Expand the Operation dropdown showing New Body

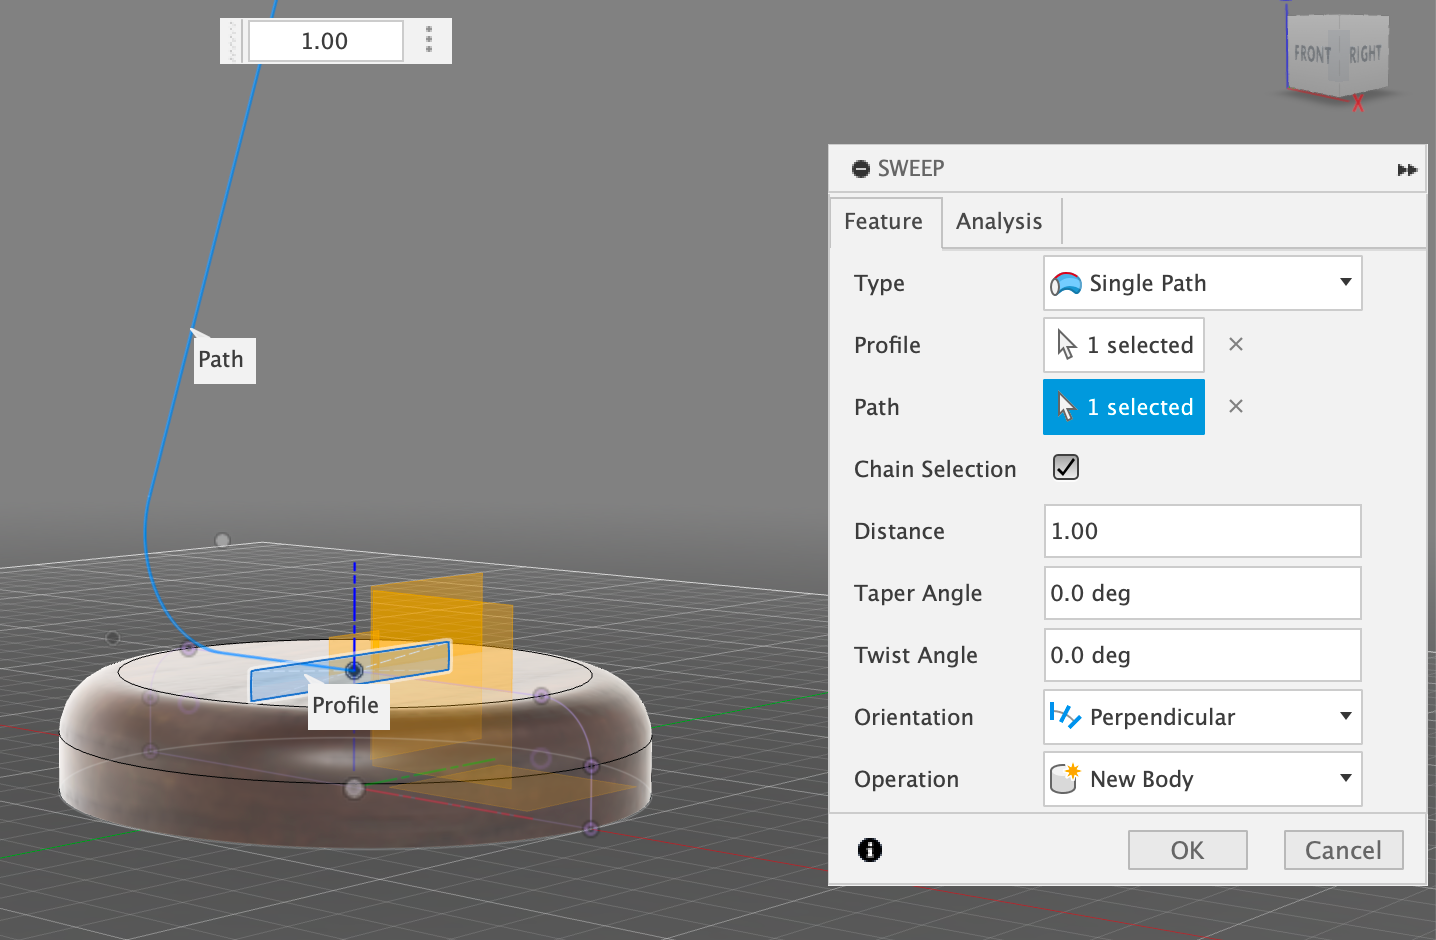(1202, 779)
